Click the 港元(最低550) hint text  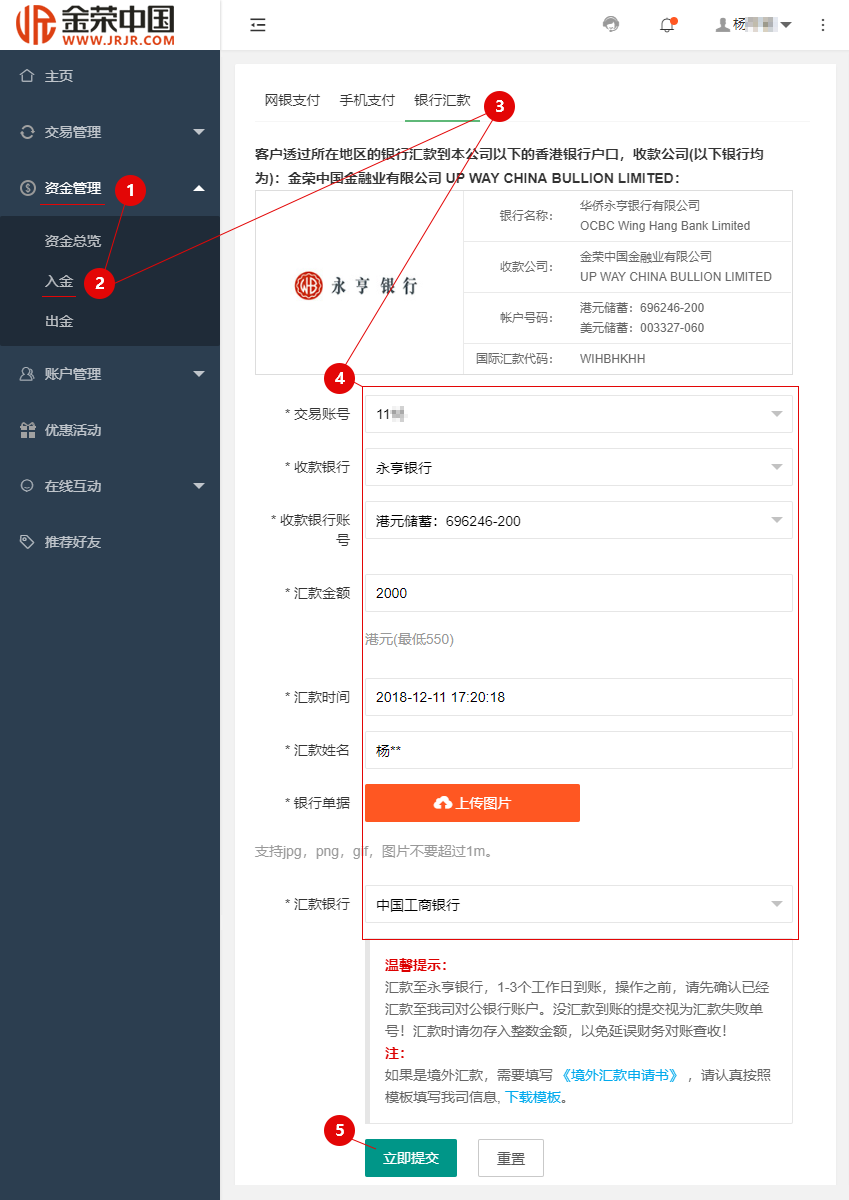409,639
